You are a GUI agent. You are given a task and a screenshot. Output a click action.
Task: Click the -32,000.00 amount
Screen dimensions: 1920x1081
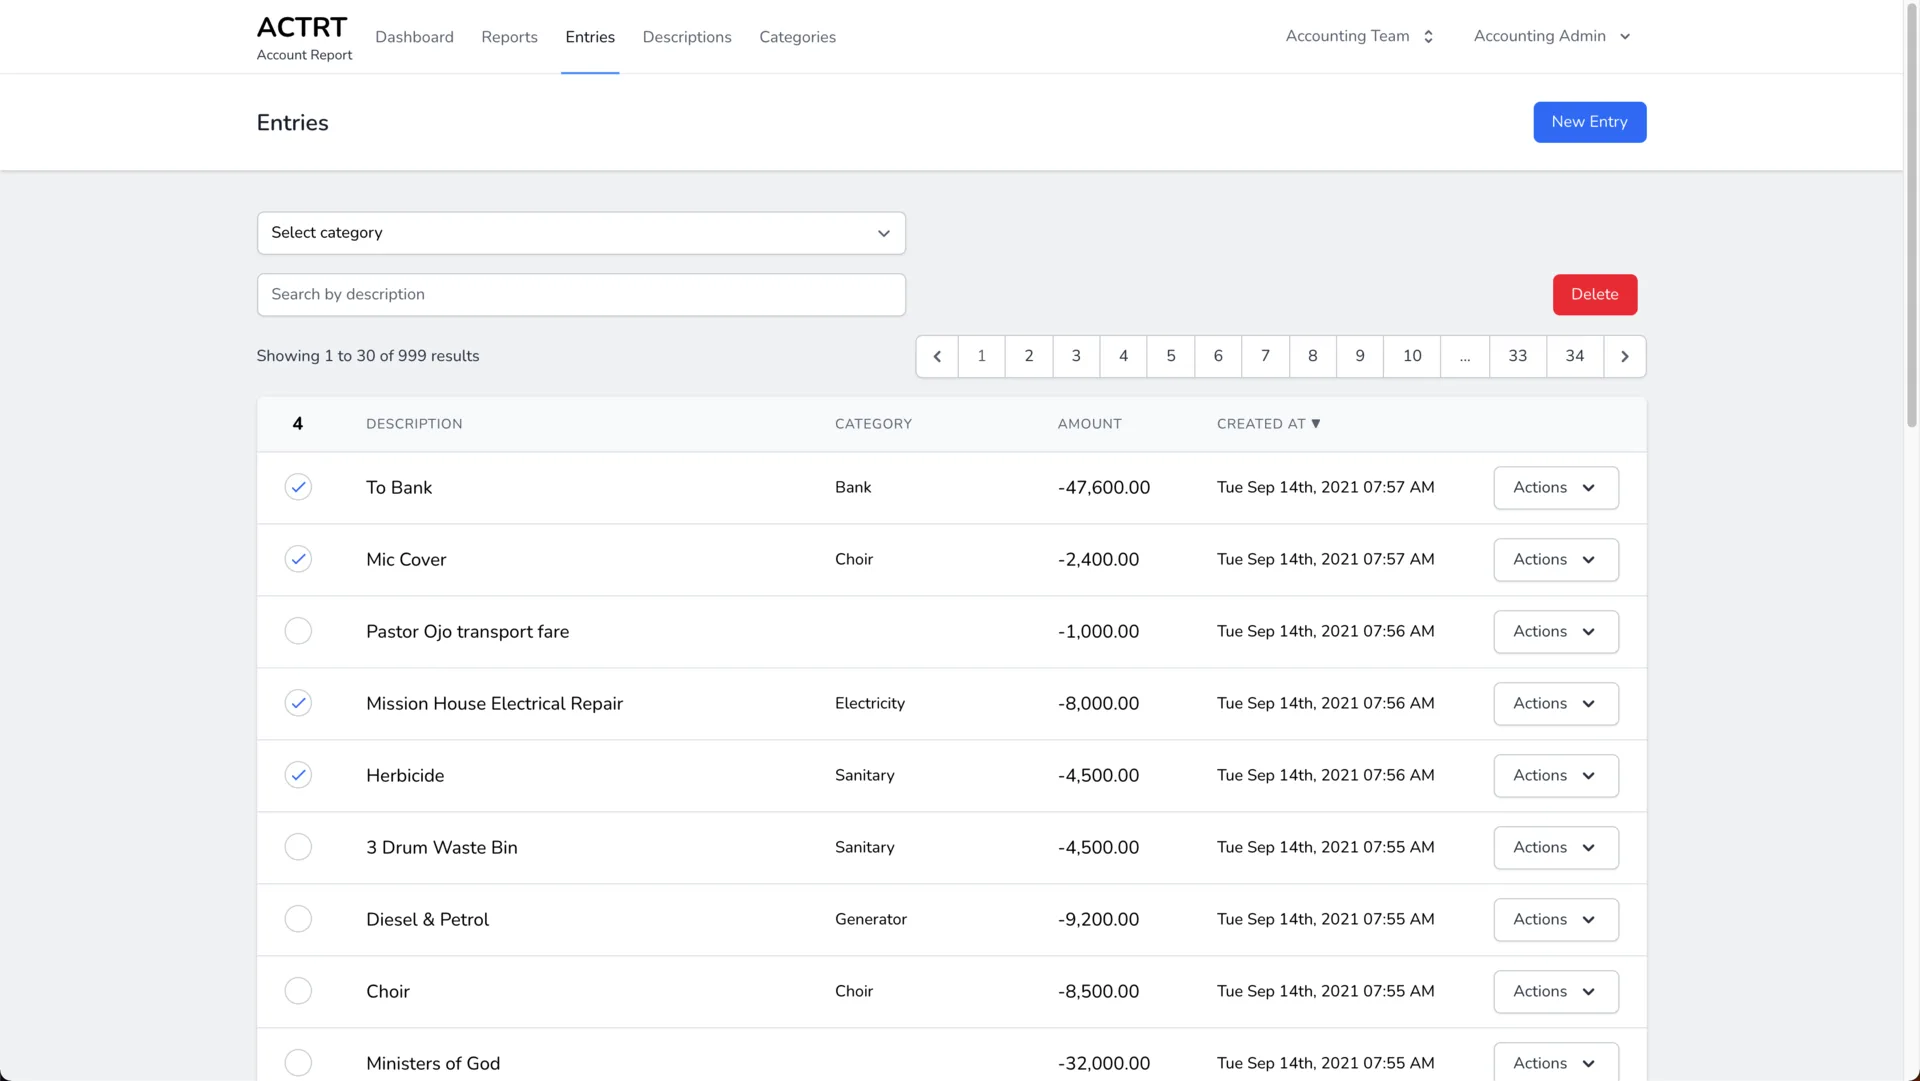(1104, 1064)
